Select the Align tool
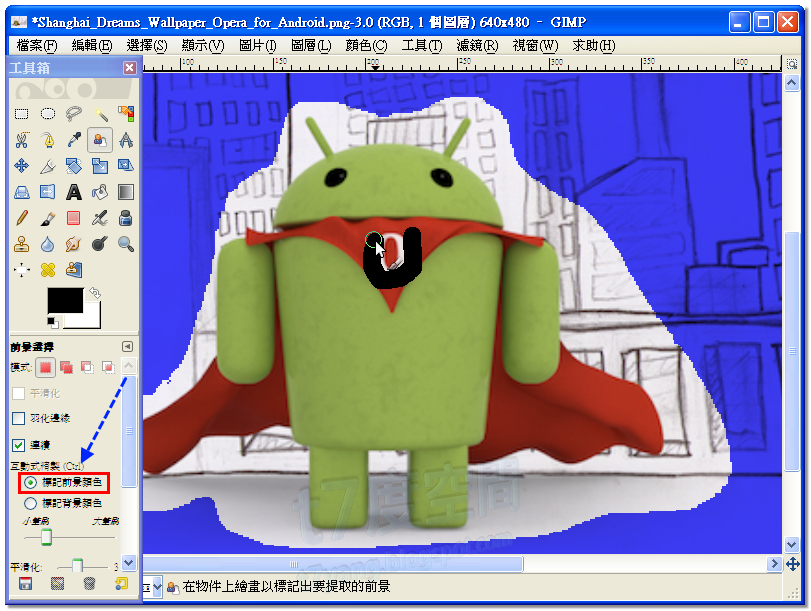The height and width of the screenshot is (611, 811). 22,270
